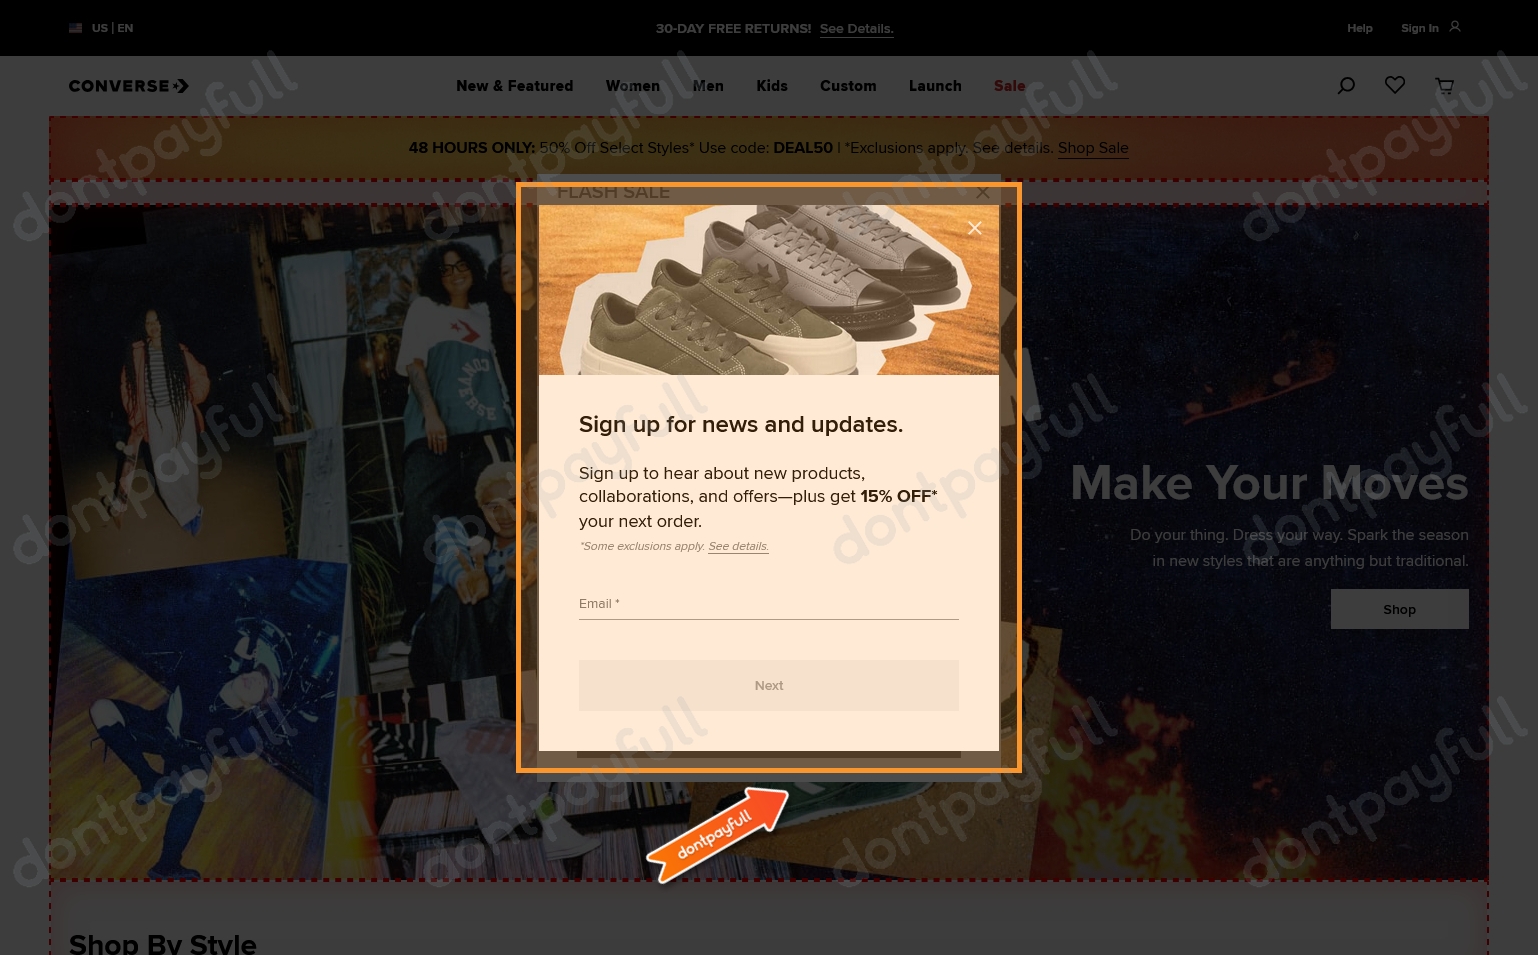Open the Custom menu
This screenshot has height=955, width=1538.
[x=848, y=86]
